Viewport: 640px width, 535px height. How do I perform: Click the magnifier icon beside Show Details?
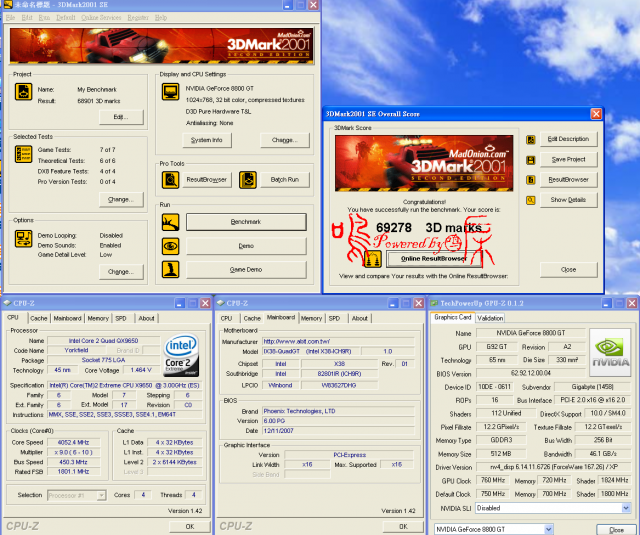[x=531, y=200]
